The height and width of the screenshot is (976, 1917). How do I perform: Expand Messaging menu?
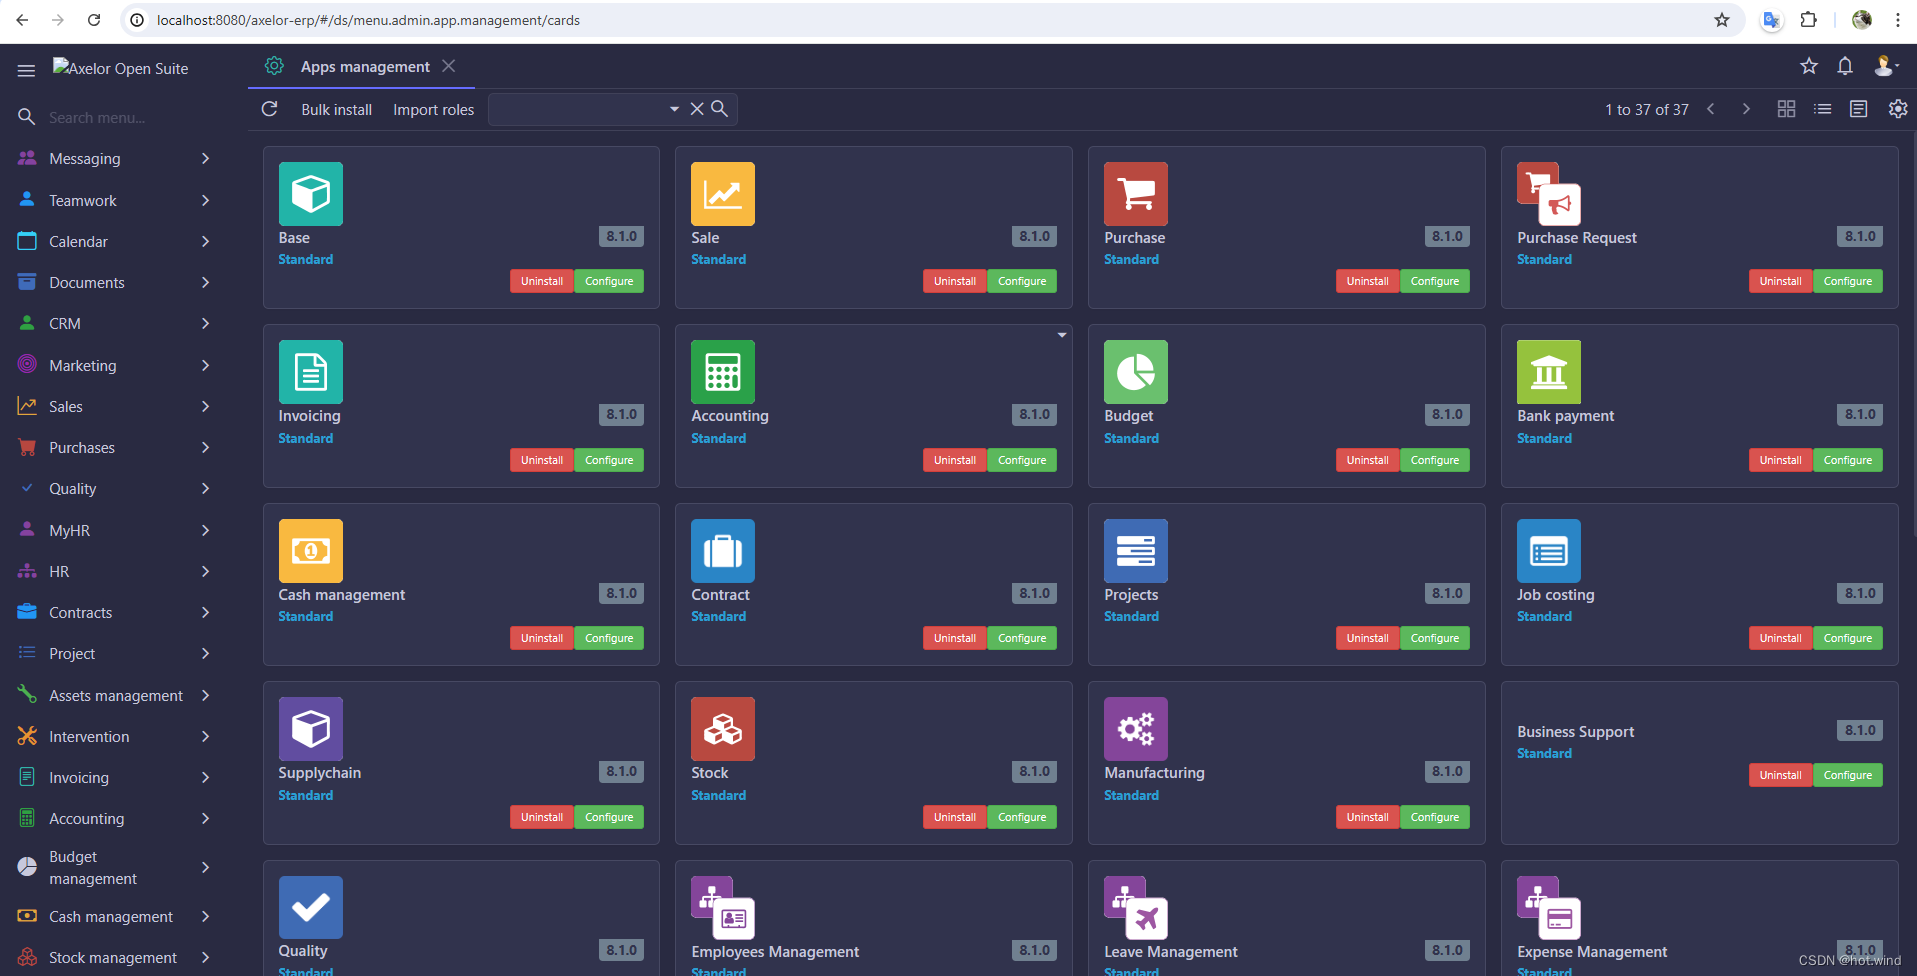206,158
